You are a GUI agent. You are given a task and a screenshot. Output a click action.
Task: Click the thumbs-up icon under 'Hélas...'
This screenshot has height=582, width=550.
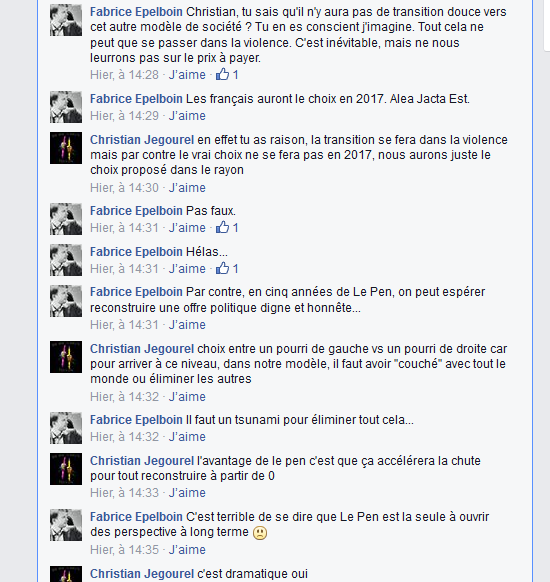pos(222,268)
